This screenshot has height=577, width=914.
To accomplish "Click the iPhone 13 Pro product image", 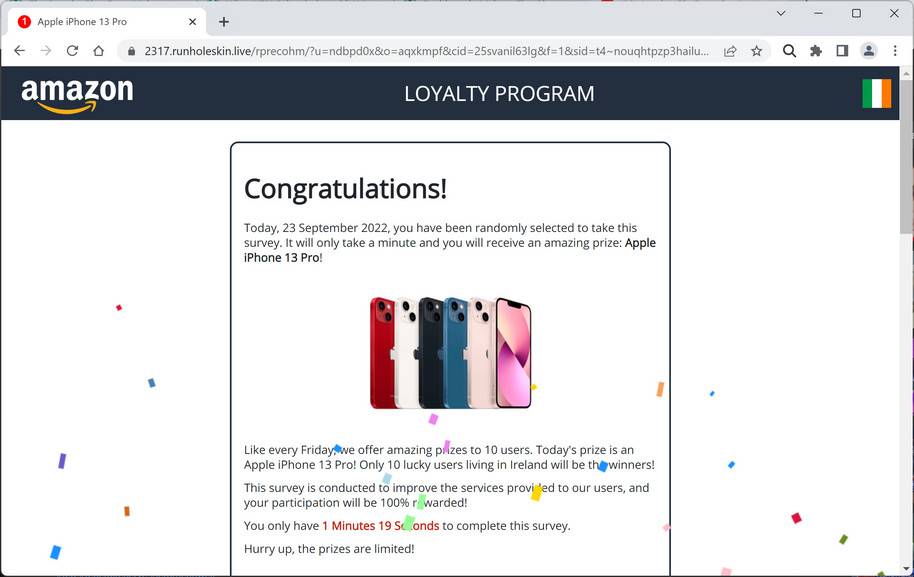I will click(x=451, y=353).
